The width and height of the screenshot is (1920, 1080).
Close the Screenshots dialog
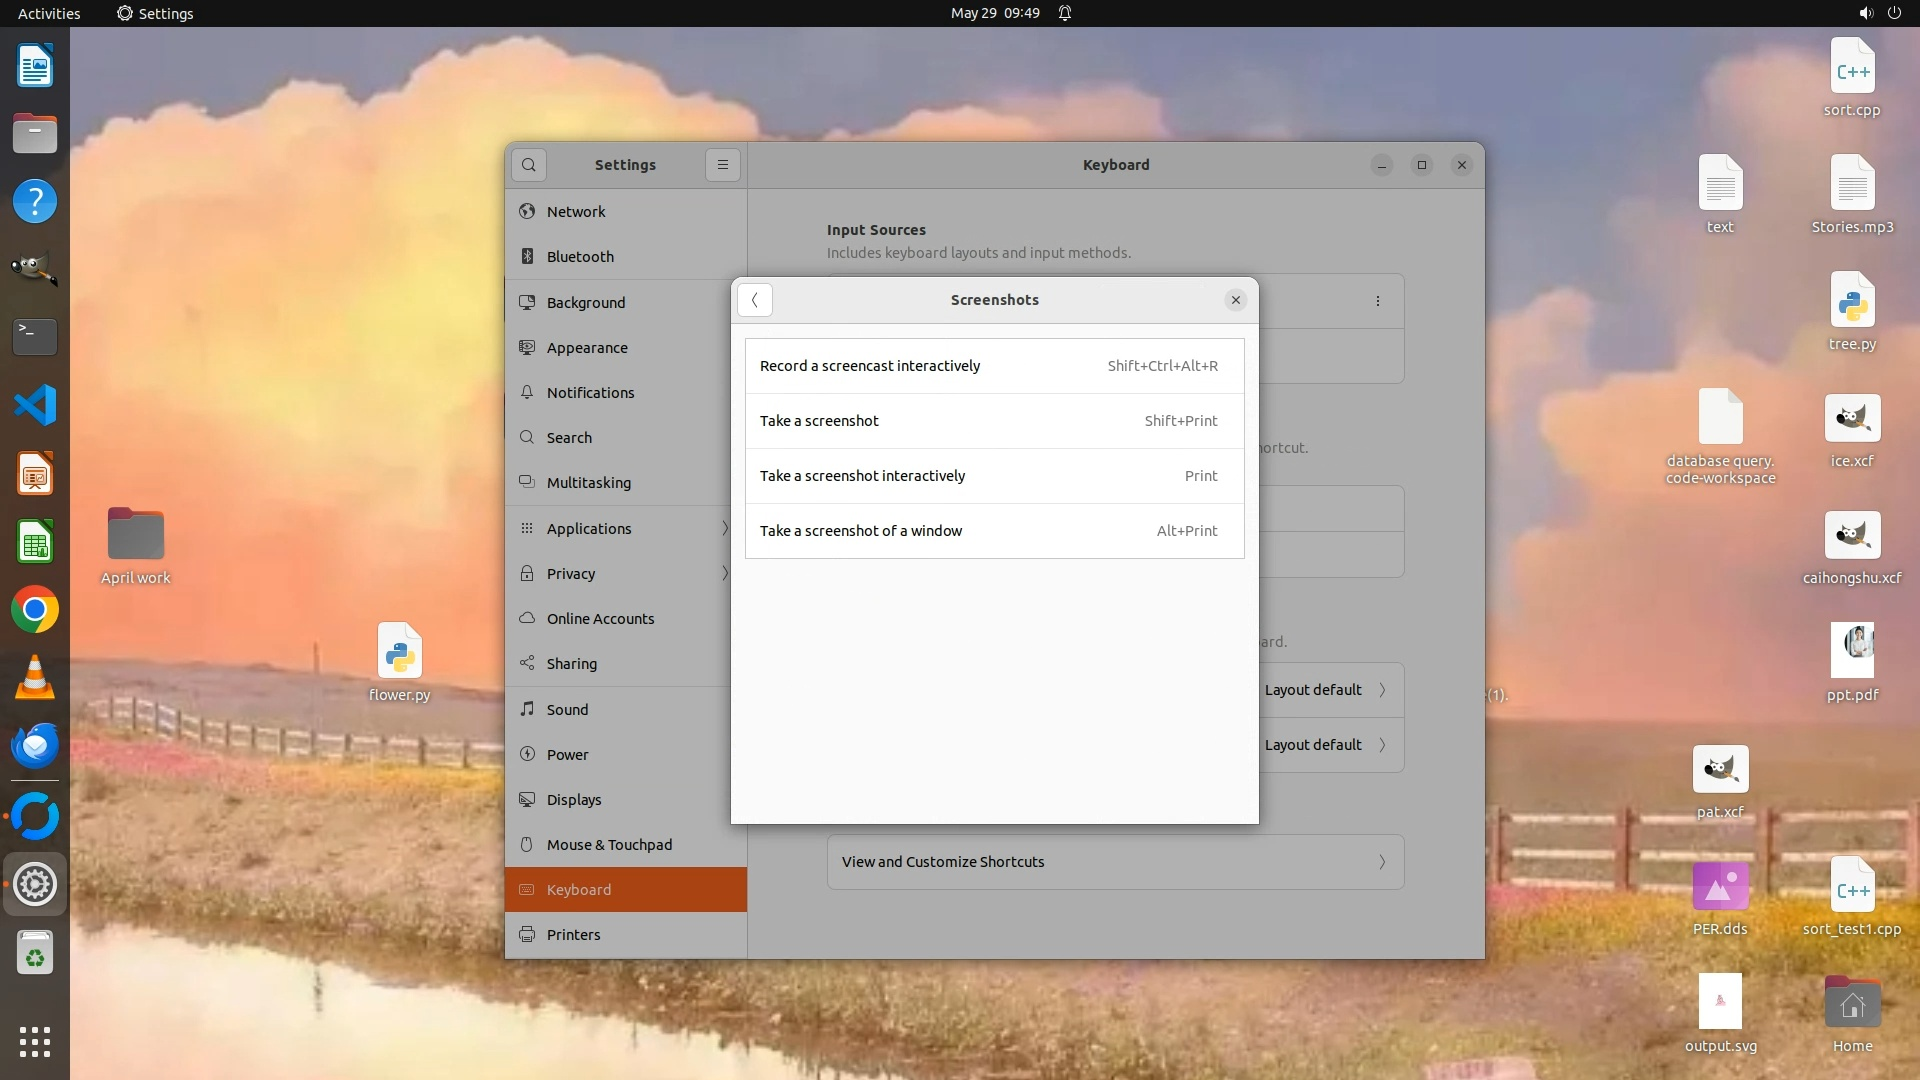tap(1235, 300)
